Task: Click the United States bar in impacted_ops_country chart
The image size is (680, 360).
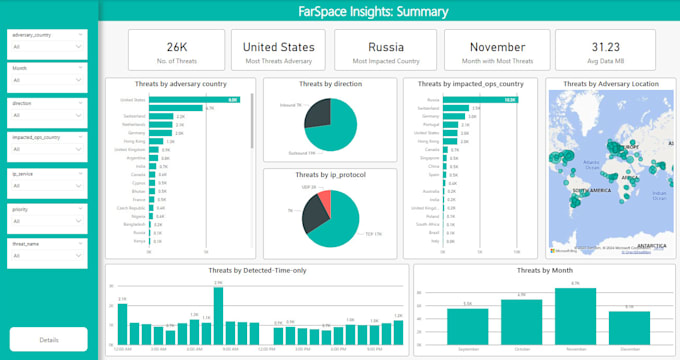Action: tap(450, 133)
